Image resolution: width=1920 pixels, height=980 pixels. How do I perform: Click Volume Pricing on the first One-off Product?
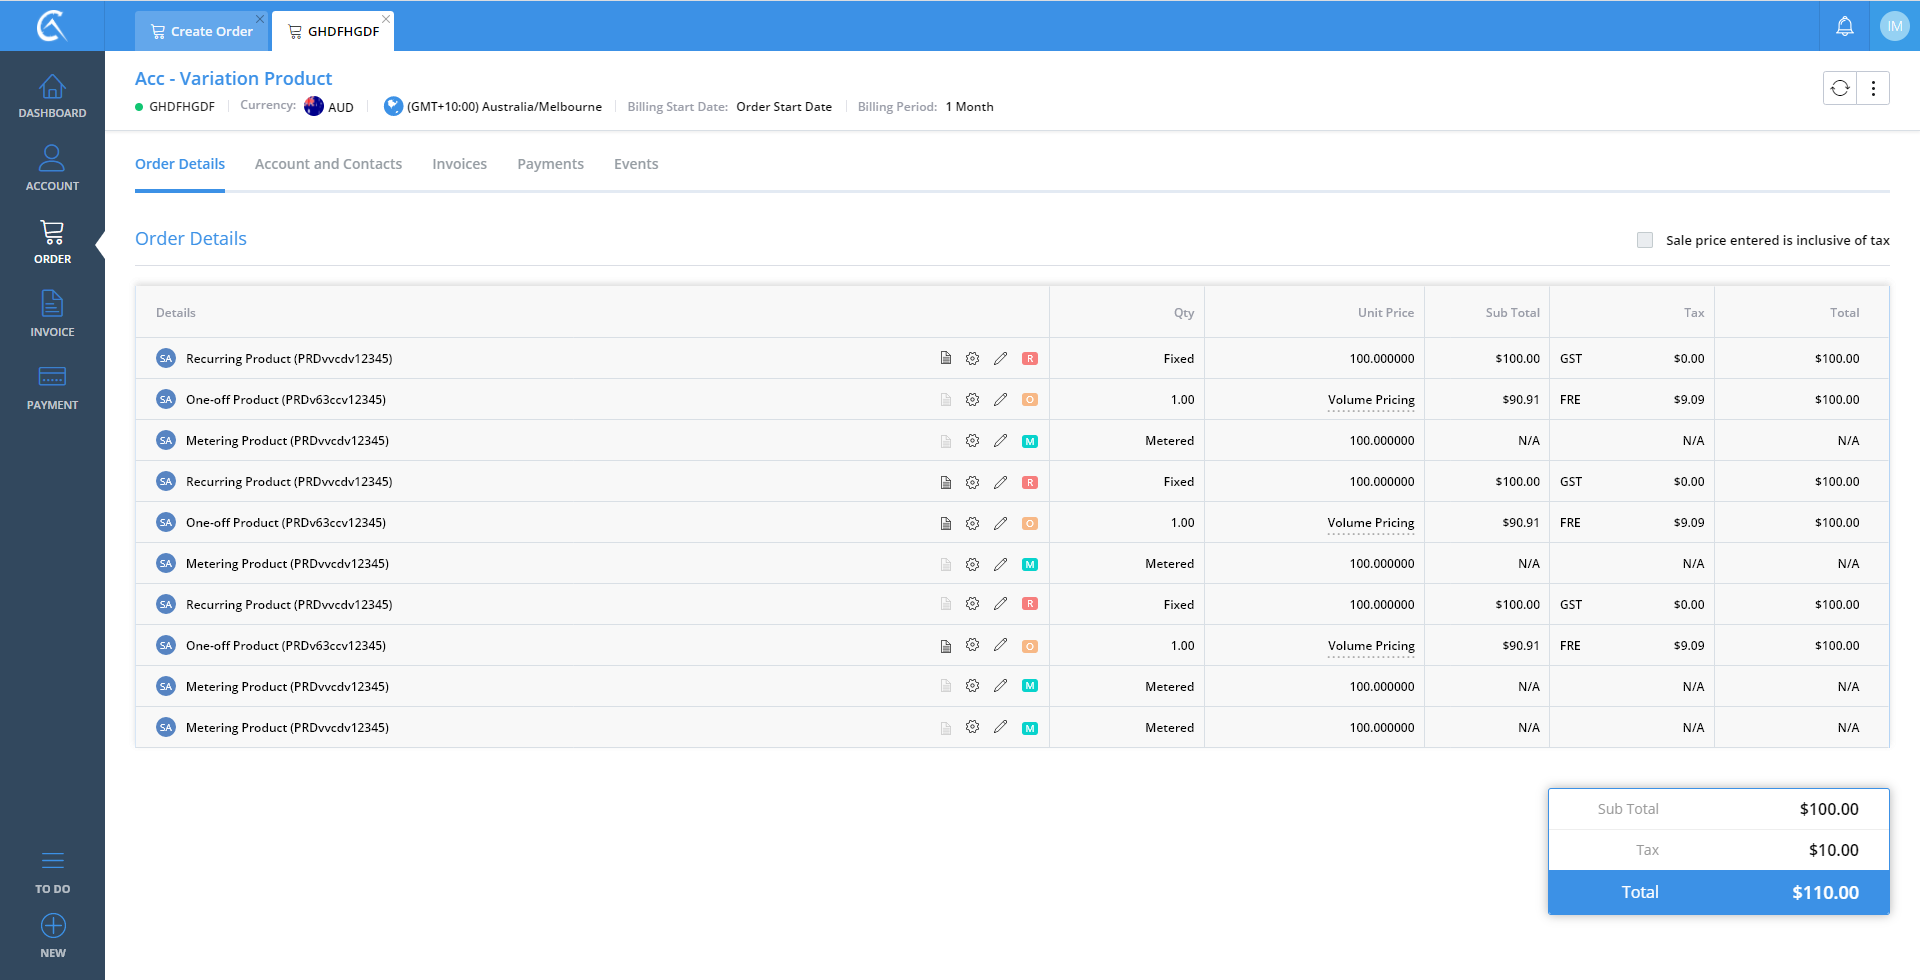tap(1371, 400)
